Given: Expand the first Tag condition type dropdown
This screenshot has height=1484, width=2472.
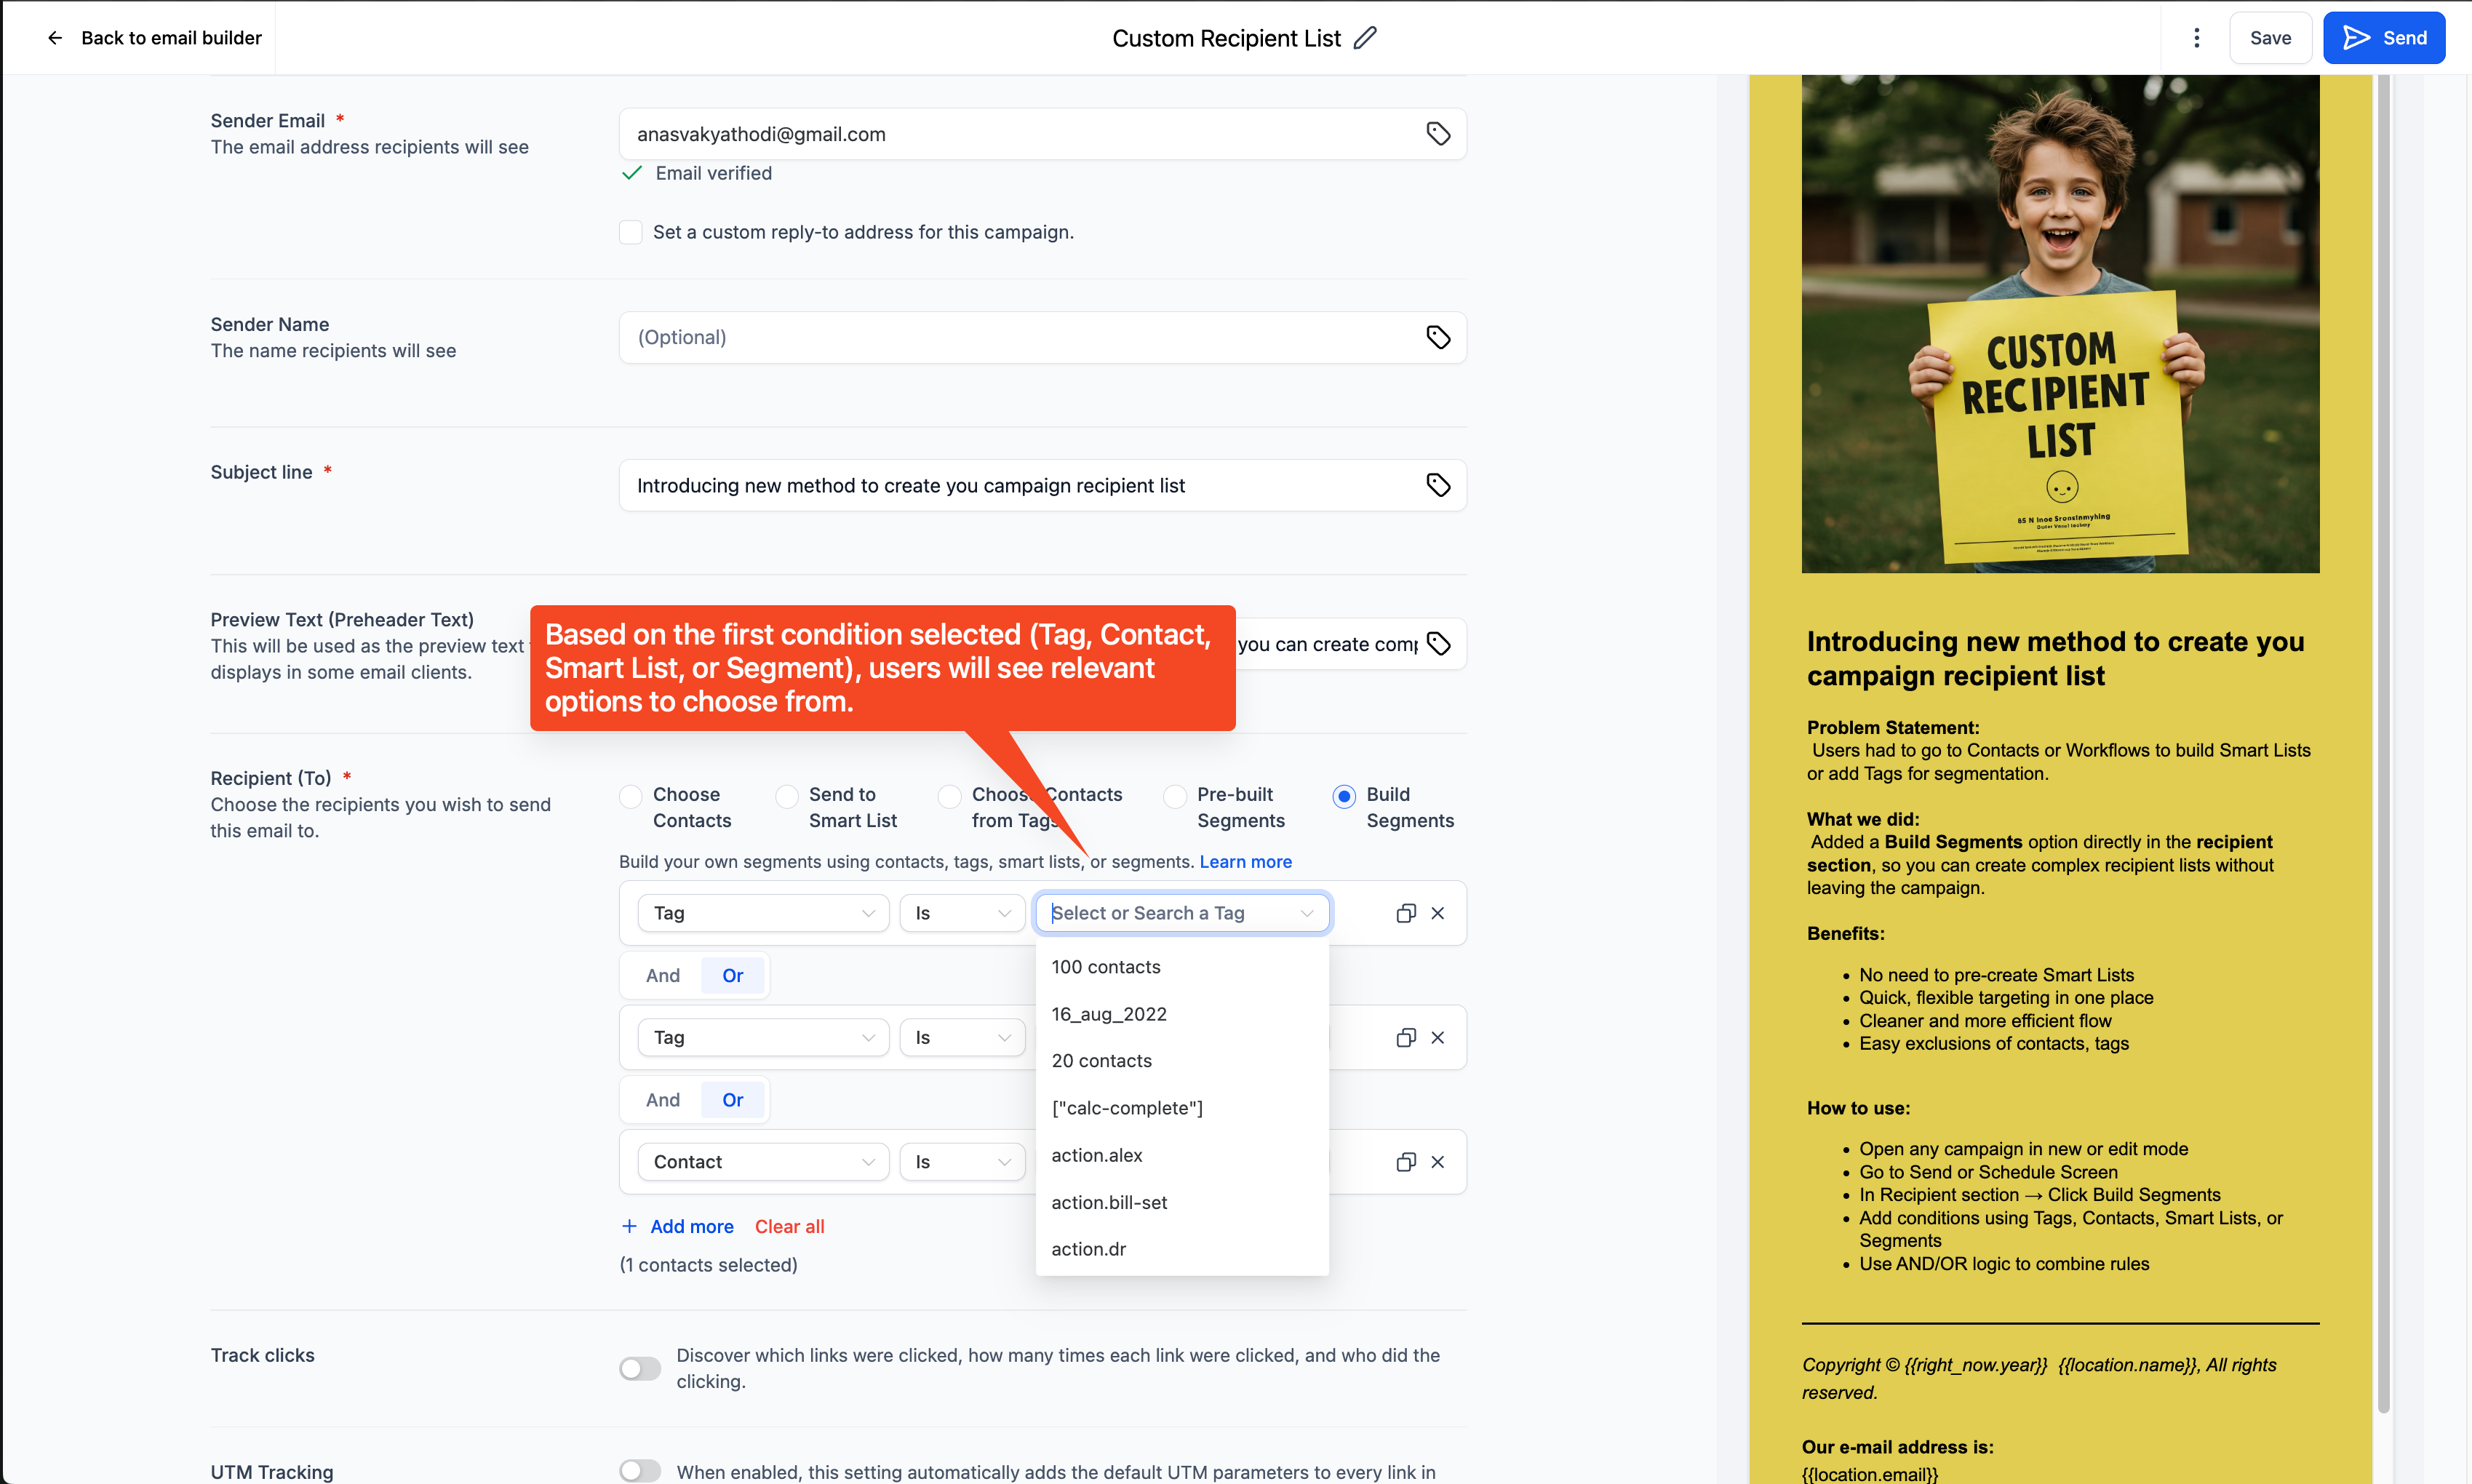Looking at the screenshot, I should coord(762,913).
